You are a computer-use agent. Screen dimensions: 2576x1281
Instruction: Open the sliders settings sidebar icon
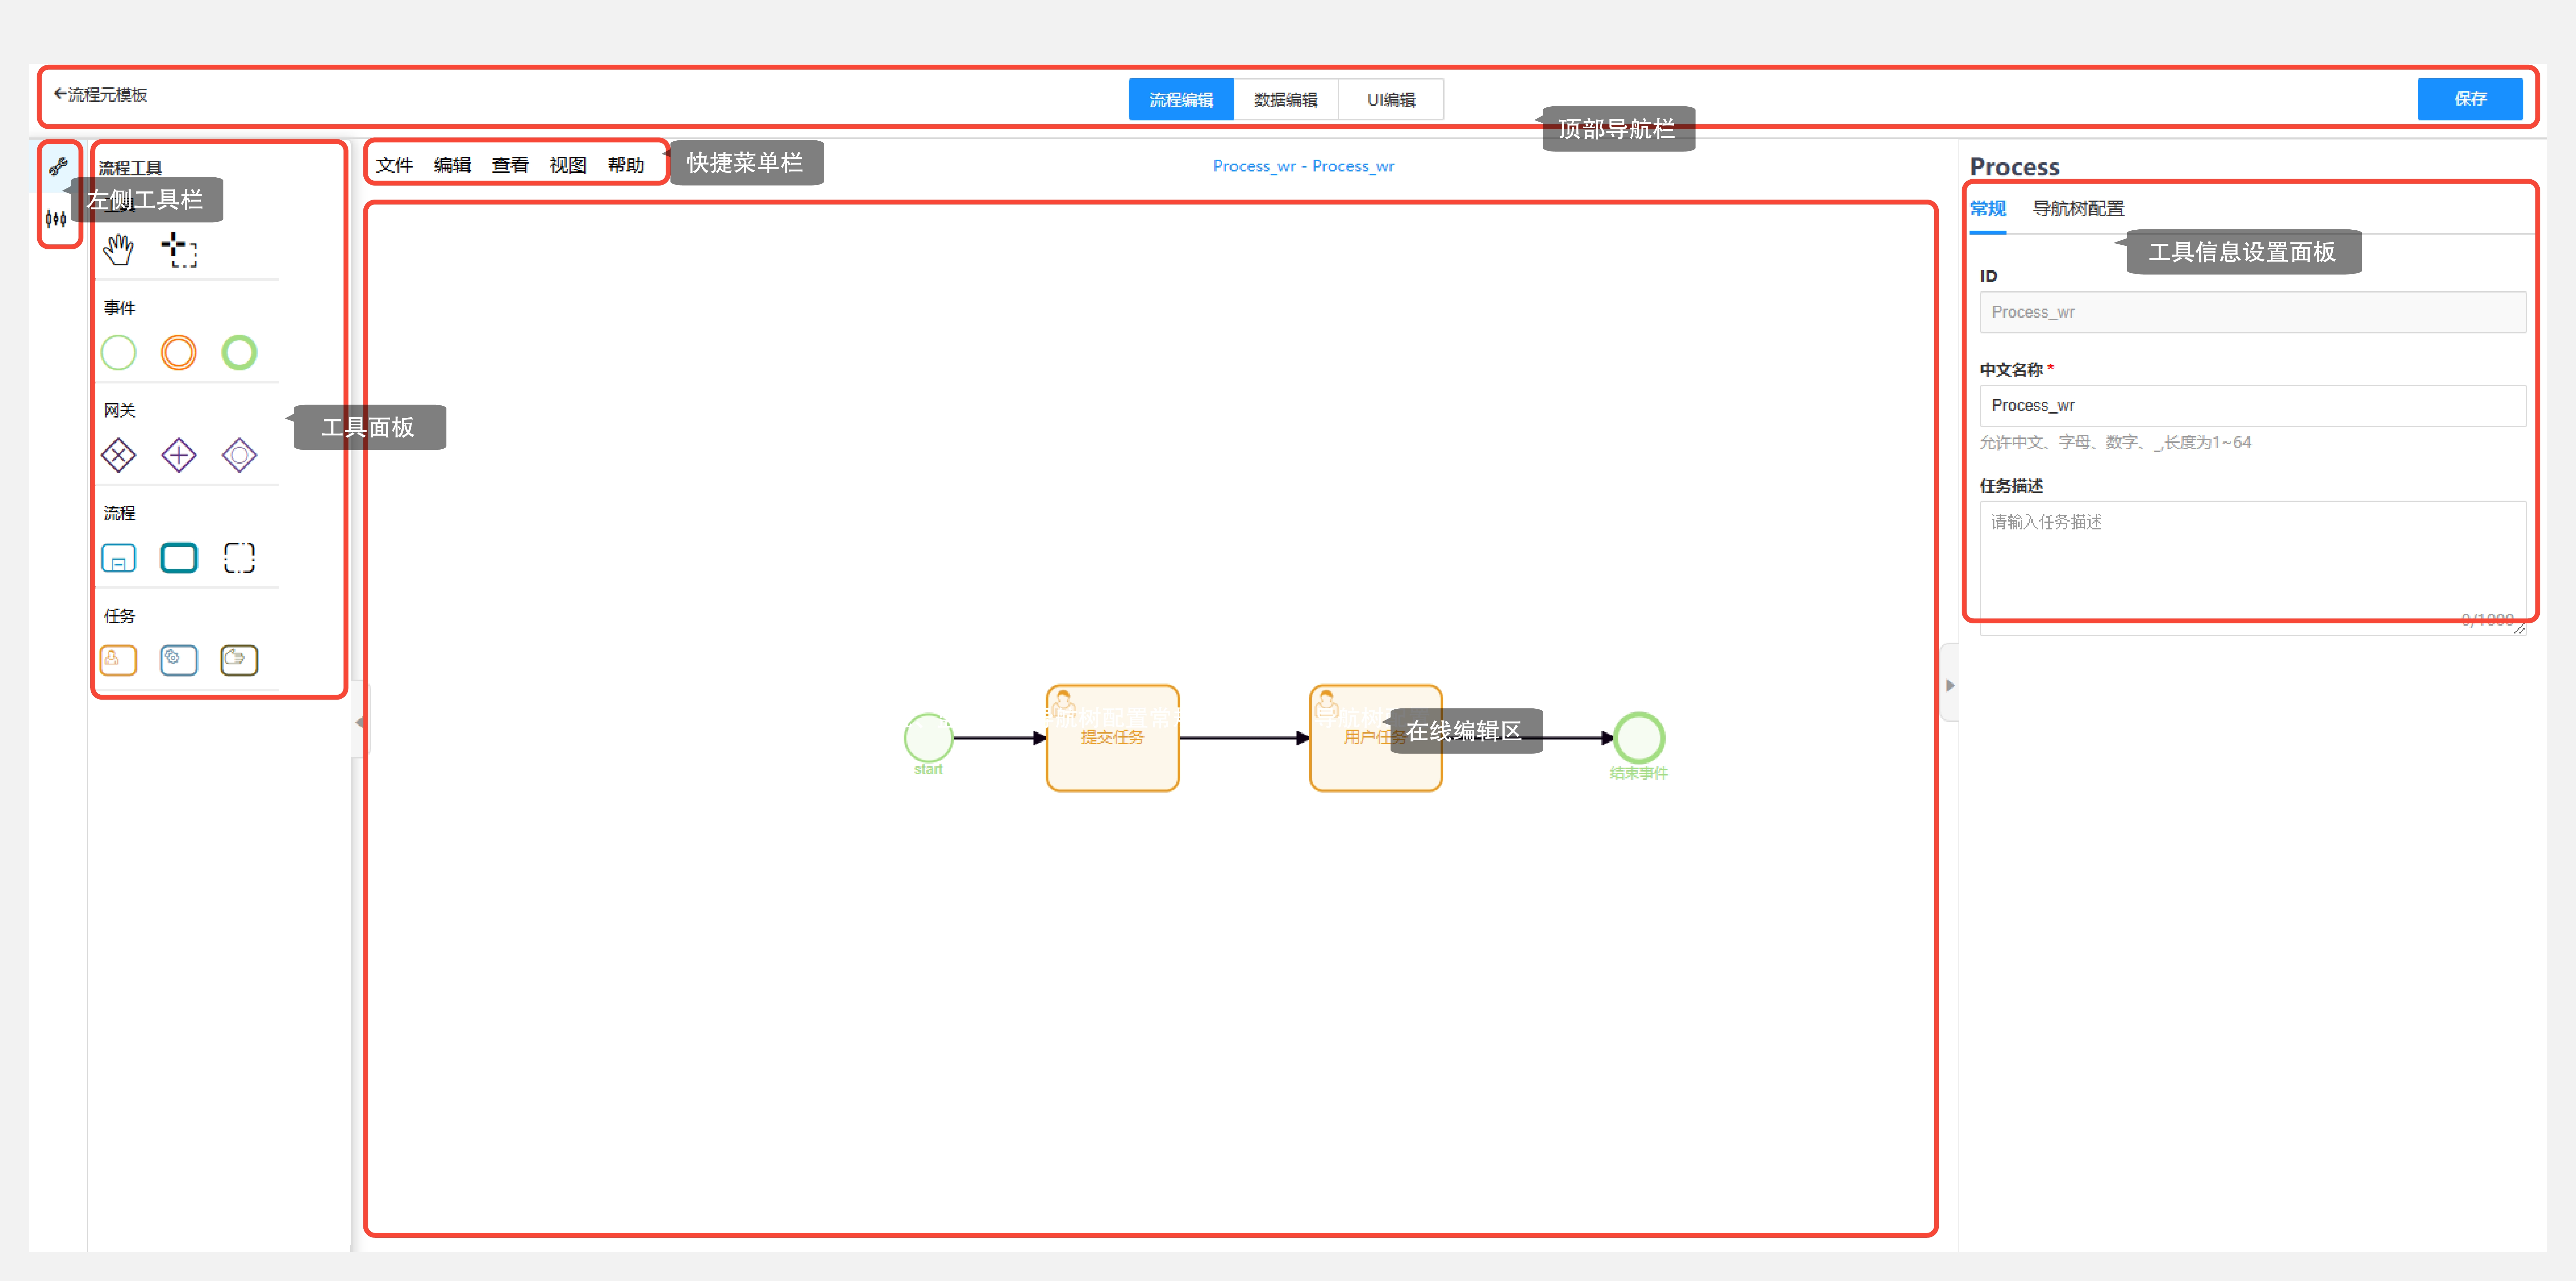click(x=56, y=218)
